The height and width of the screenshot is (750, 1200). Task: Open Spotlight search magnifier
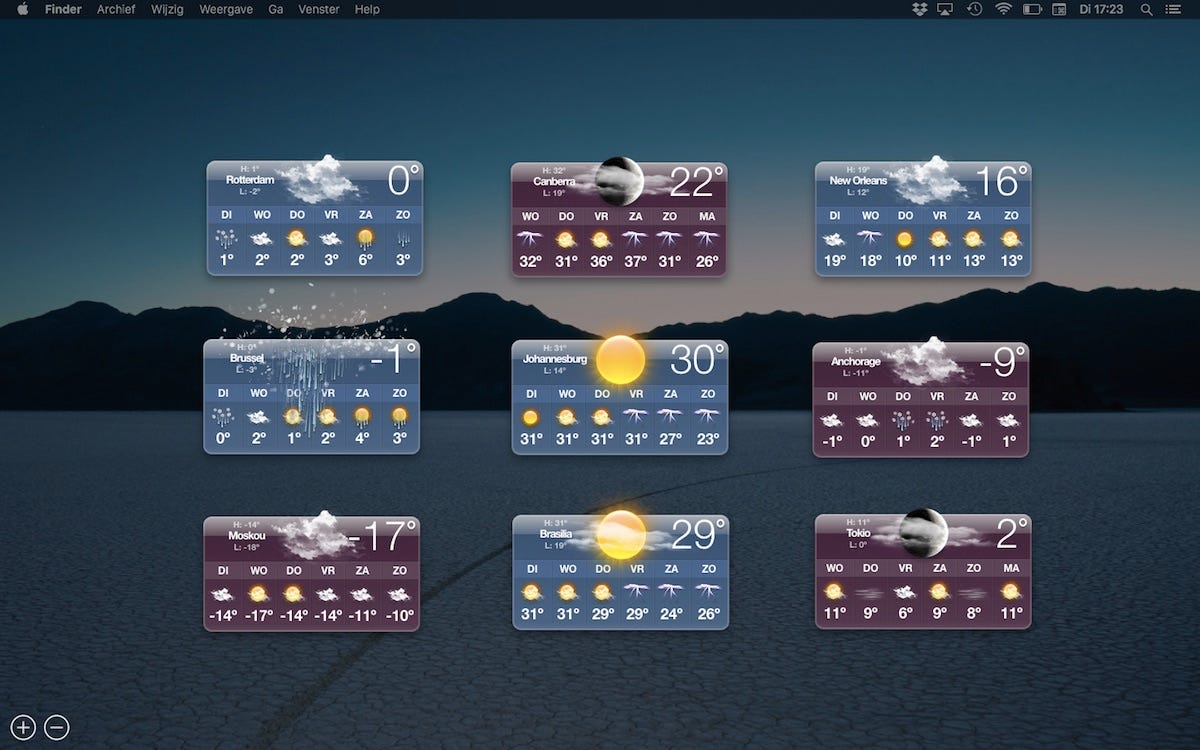coord(1146,9)
